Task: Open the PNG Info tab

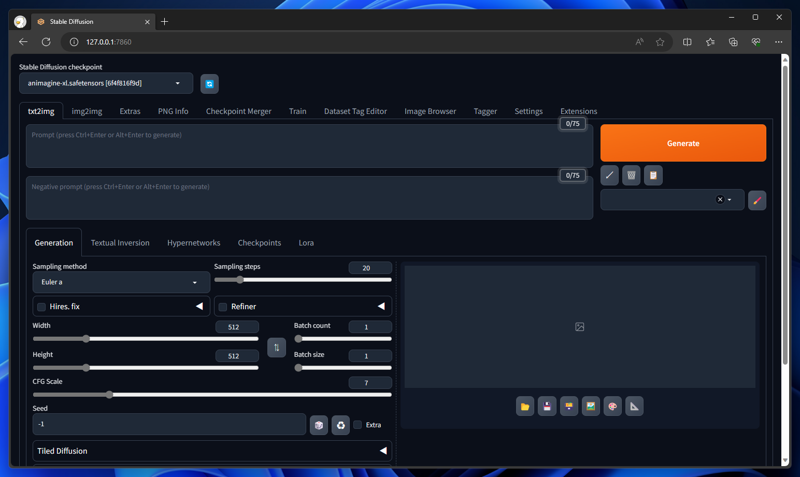Action: point(173,111)
